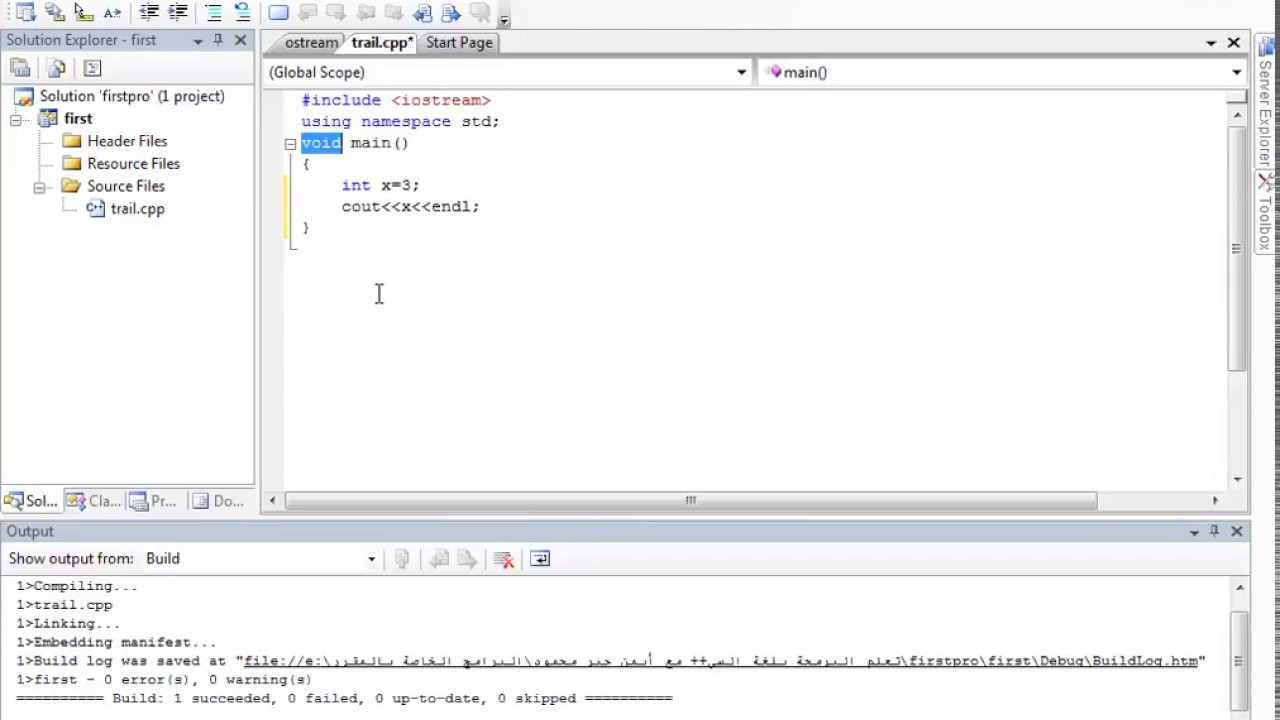Increase line indent of selected code
The image size is (1280, 720).
click(178, 13)
